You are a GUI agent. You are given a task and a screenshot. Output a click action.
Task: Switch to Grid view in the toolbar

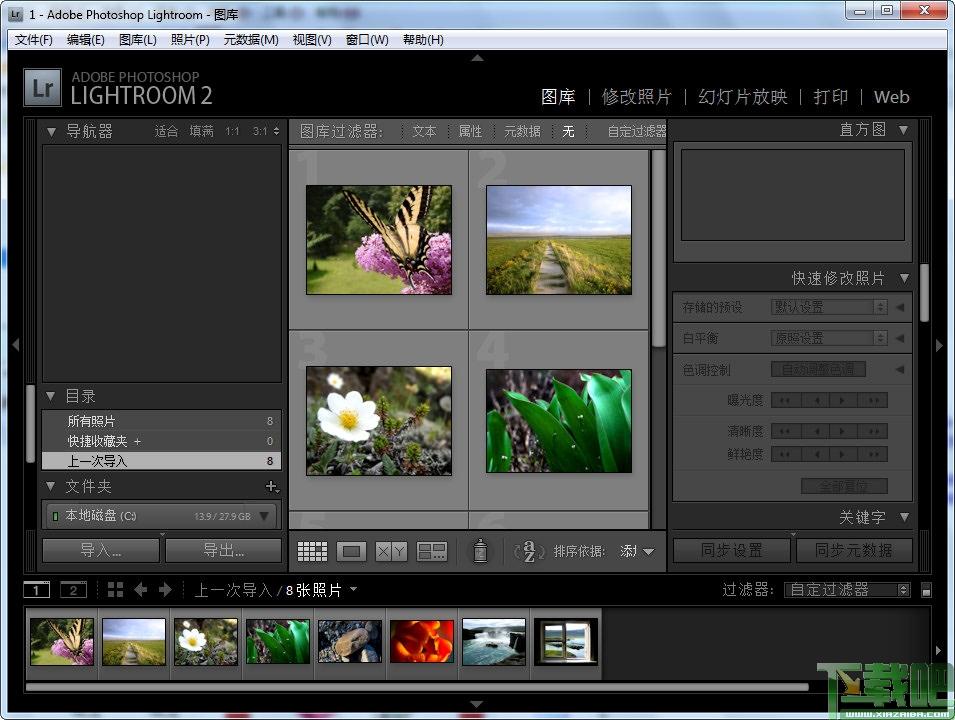[313, 551]
